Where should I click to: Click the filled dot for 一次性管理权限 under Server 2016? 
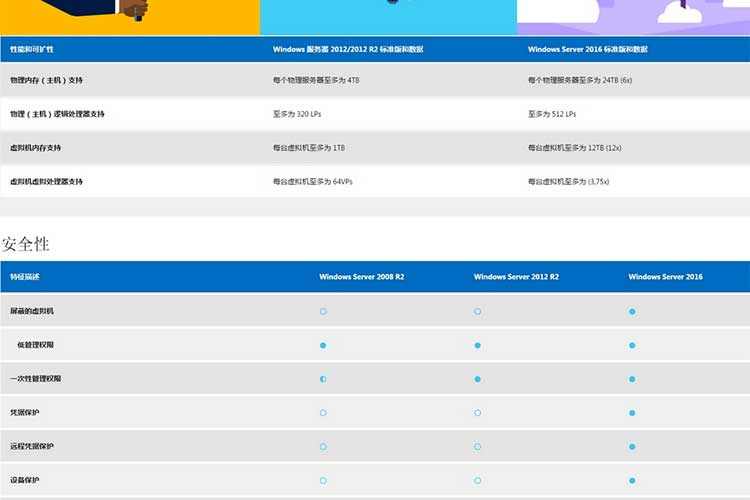[x=632, y=379]
